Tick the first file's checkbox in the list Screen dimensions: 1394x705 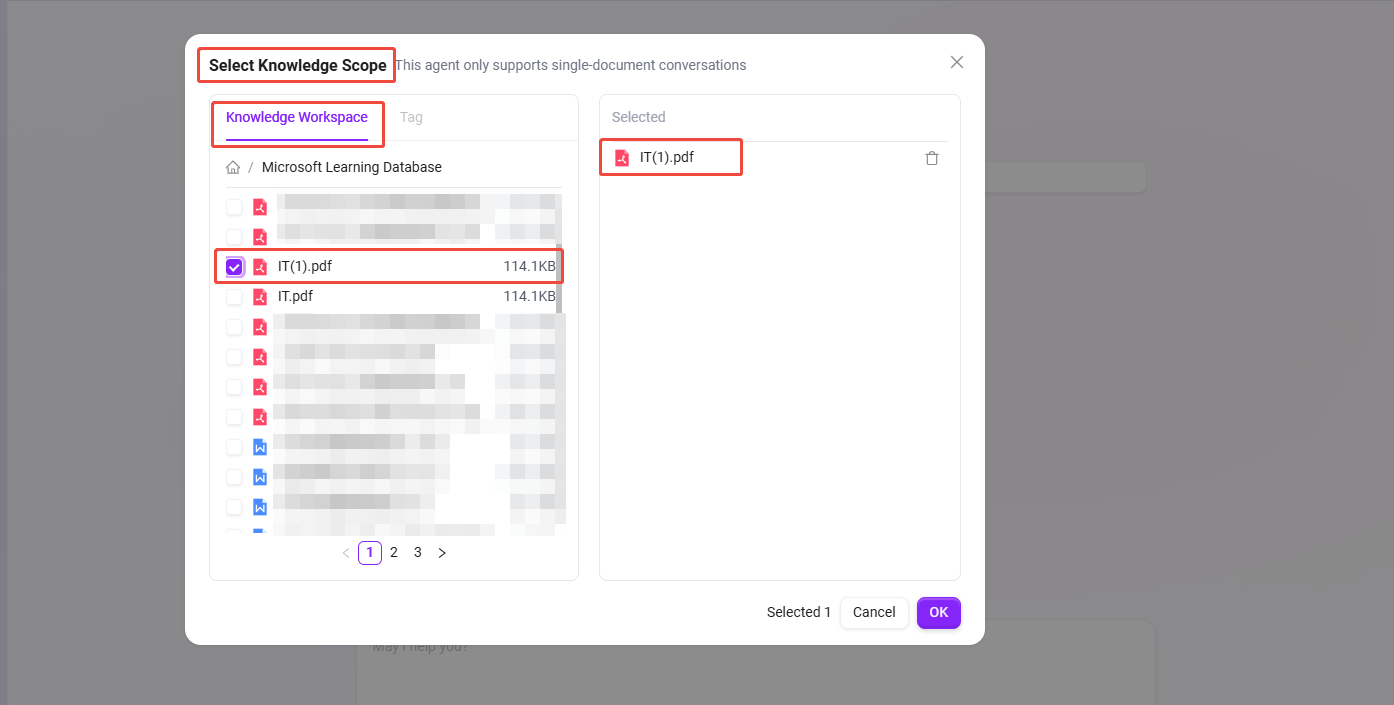pyautogui.click(x=234, y=207)
